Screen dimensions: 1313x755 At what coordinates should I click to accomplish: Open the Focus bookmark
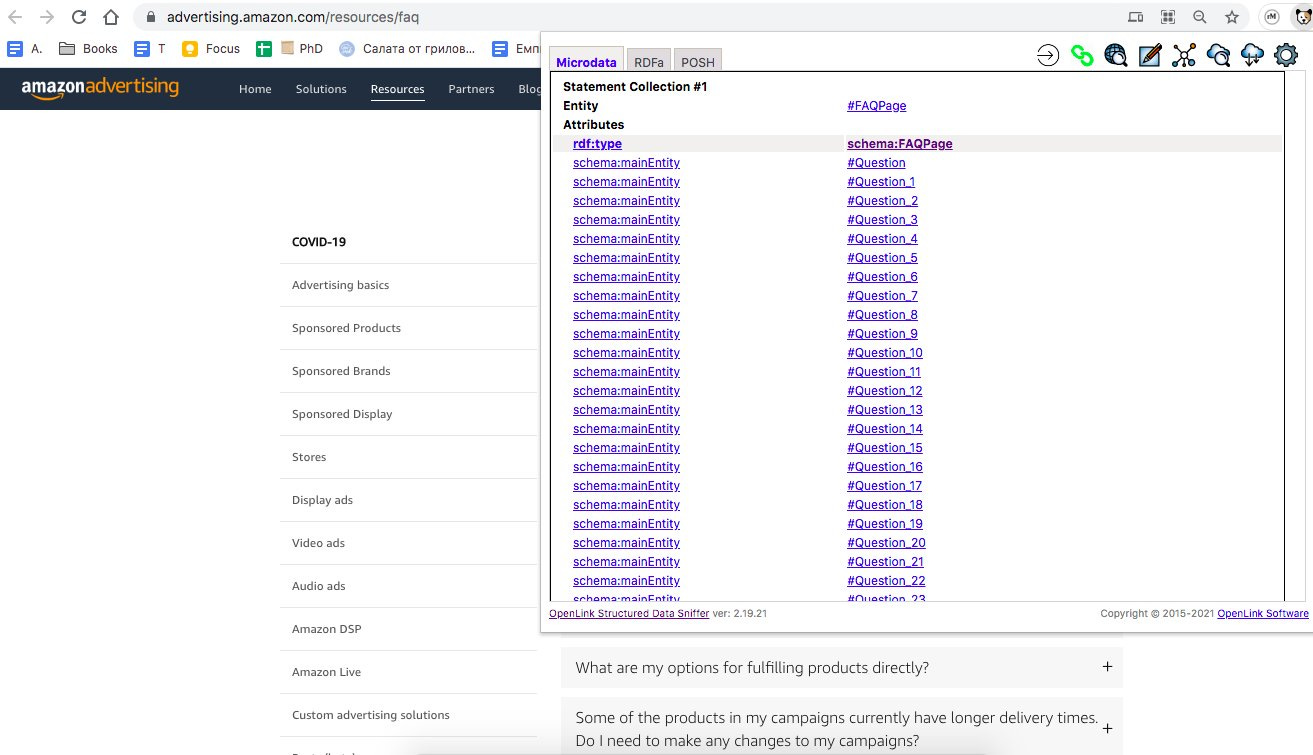pos(211,48)
